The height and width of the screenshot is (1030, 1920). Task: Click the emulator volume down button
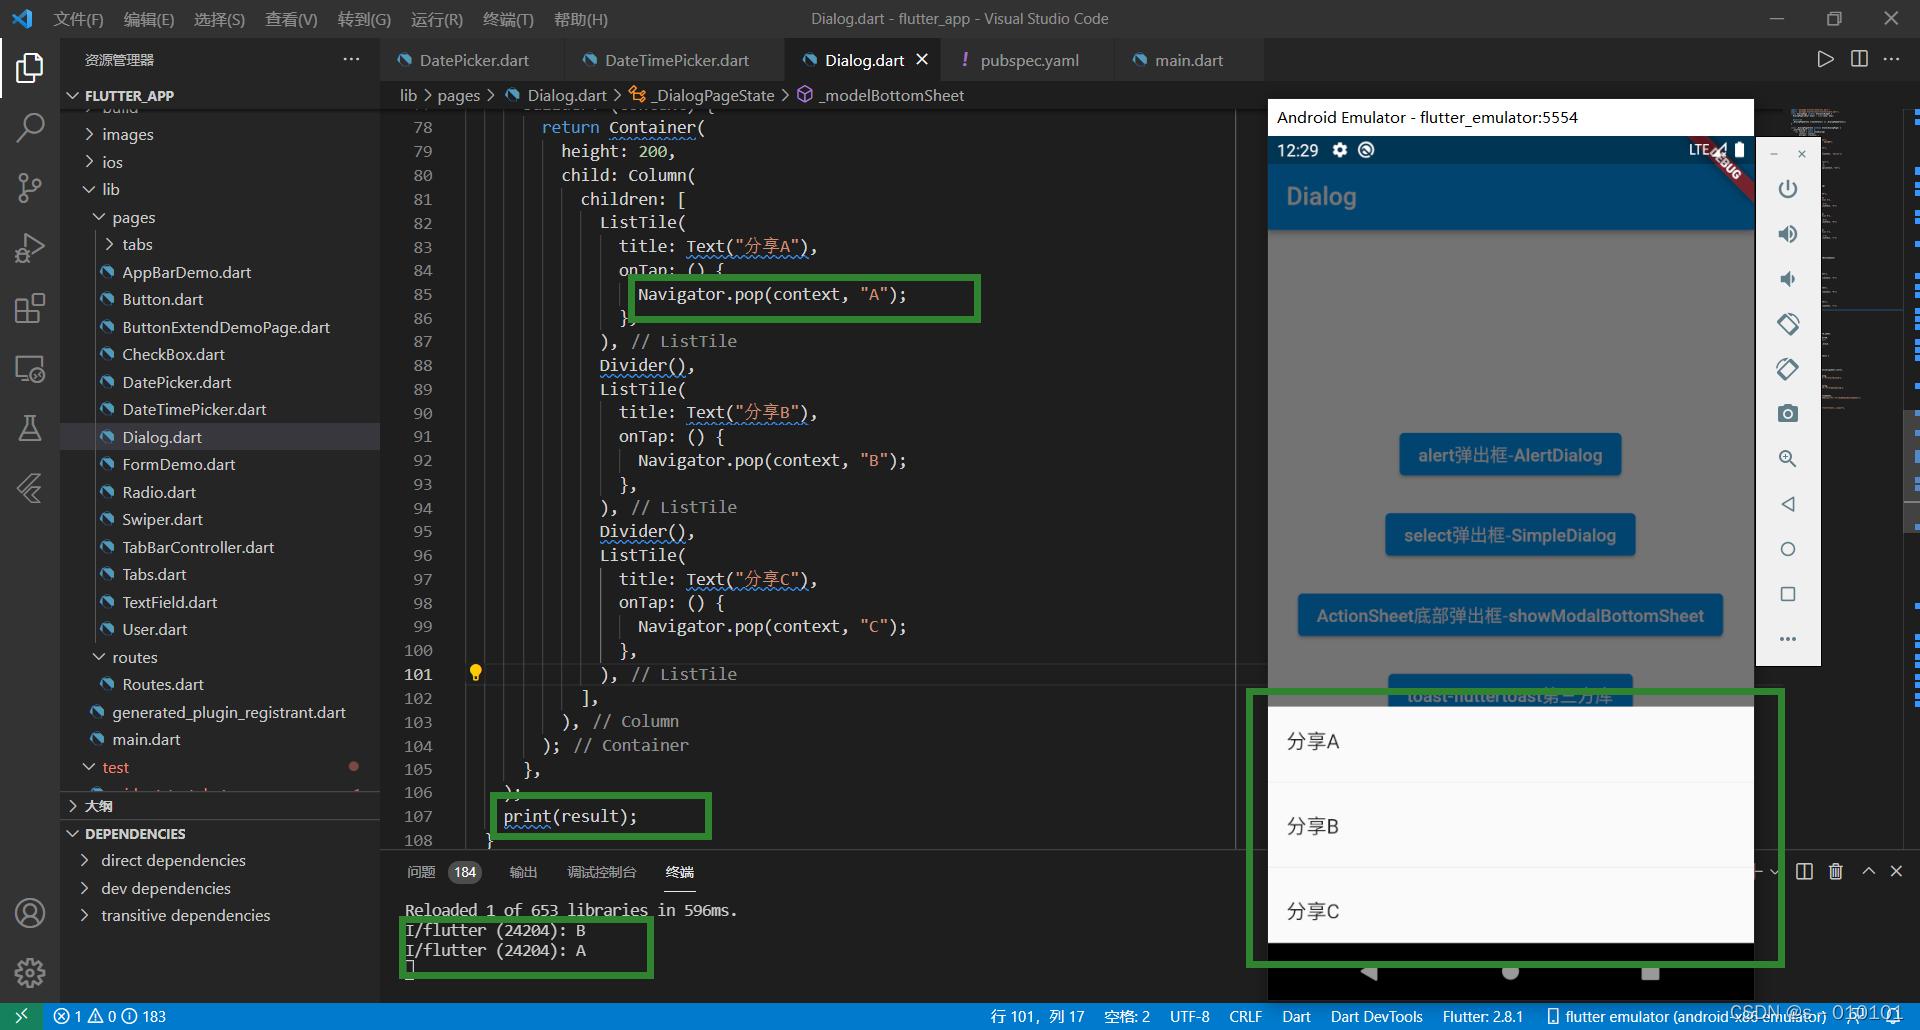[x=1788, y=279]
